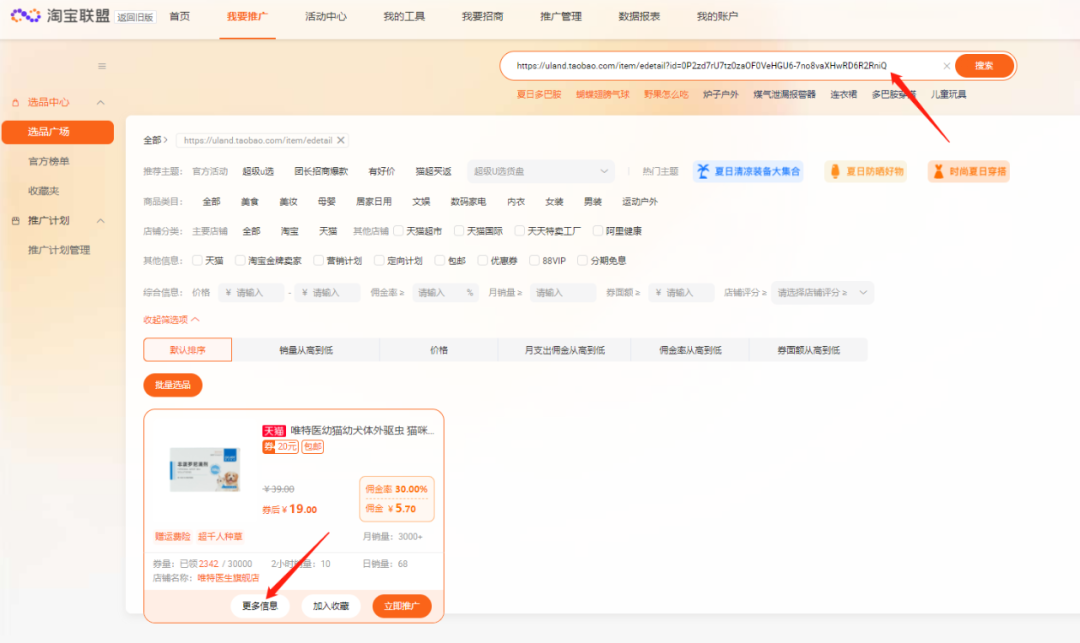
Task: Open the 店铺评分 dropdown
Action: pos(822,293)
